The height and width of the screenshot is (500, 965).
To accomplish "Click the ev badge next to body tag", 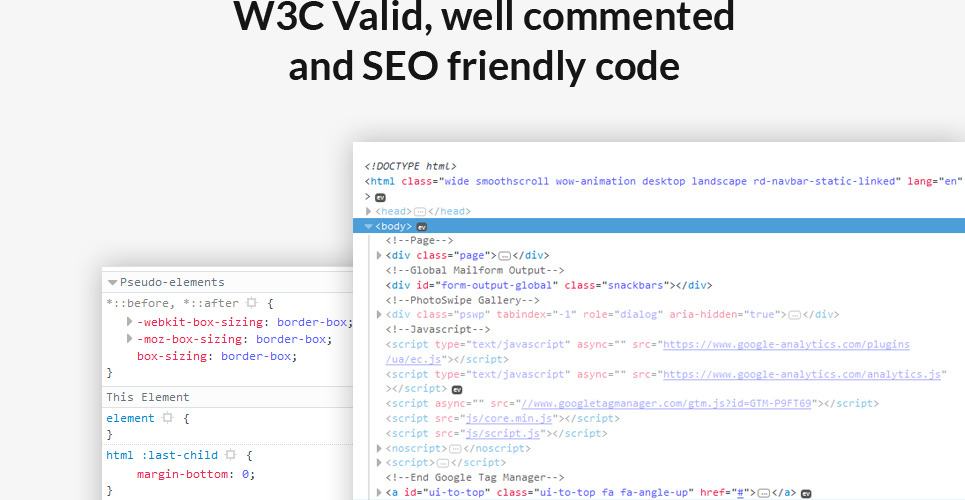I will pos(422,227).
